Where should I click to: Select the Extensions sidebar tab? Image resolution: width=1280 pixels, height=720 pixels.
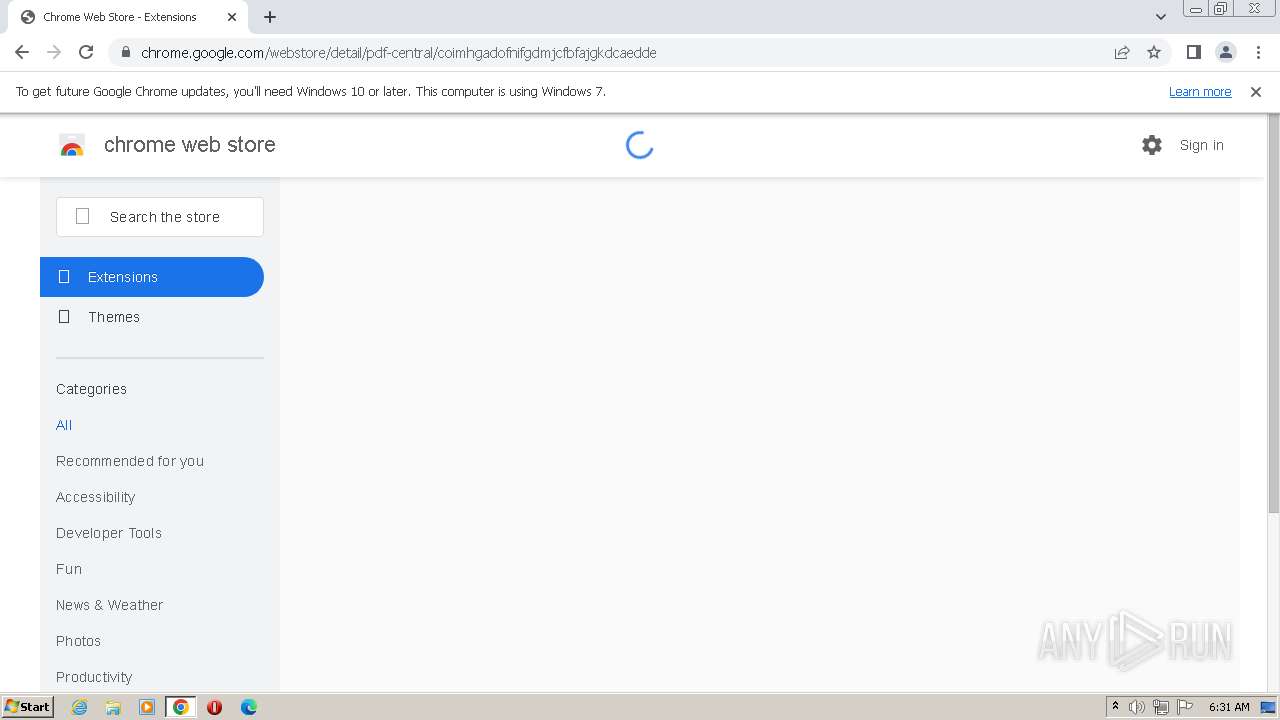152,277
